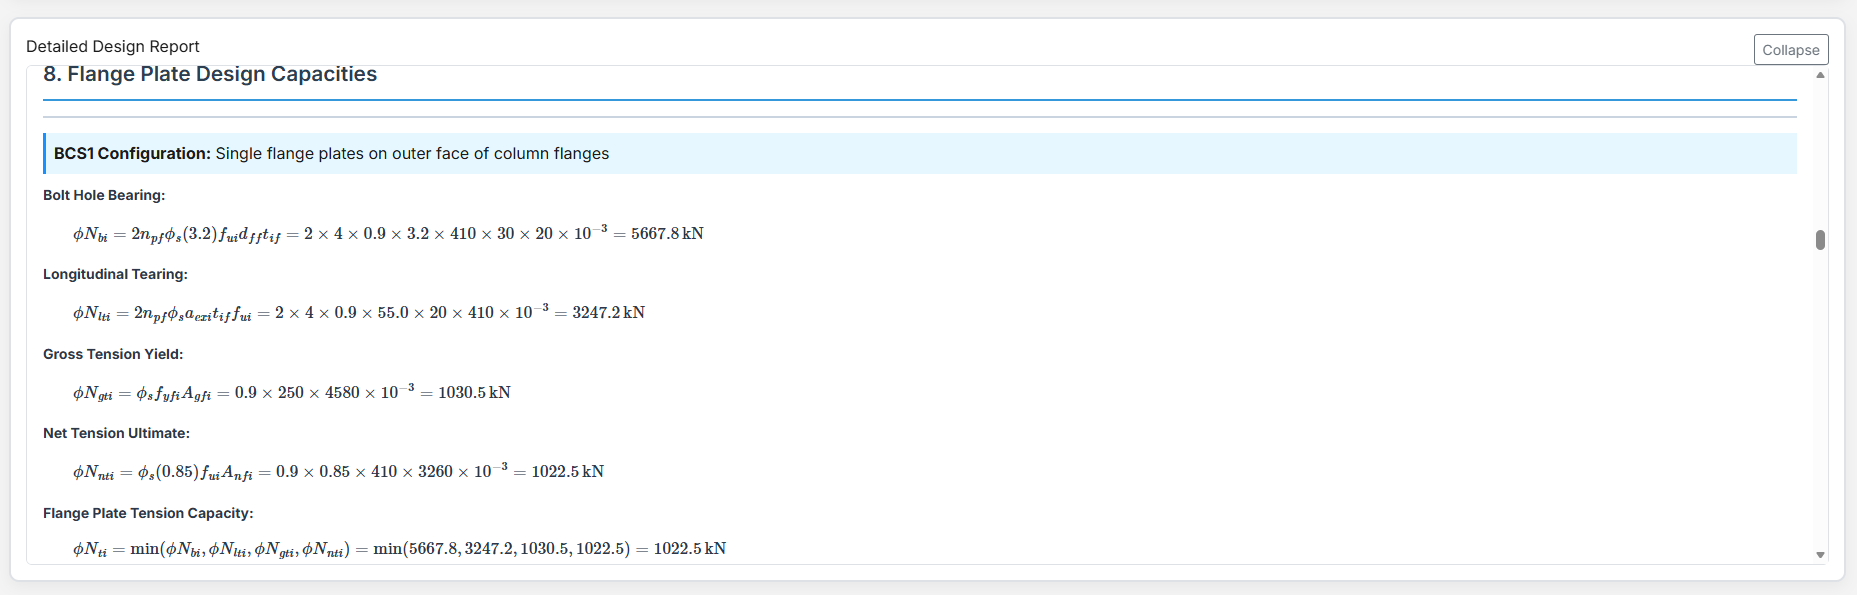The height and width of the screenshot is (595, 1857).
Task: Click the 3247.2 kN tearing result
Action: pyautogui.click(x=608, y=313)
